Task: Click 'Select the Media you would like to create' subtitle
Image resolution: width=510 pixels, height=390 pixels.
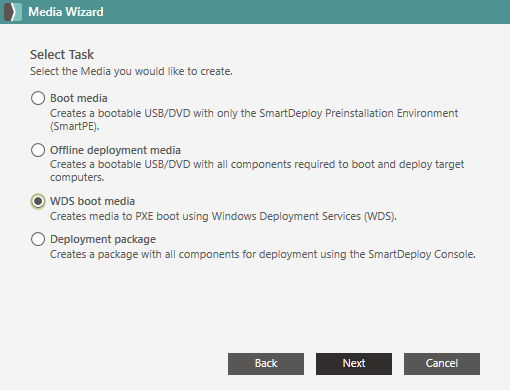Action: coord(131,71)
